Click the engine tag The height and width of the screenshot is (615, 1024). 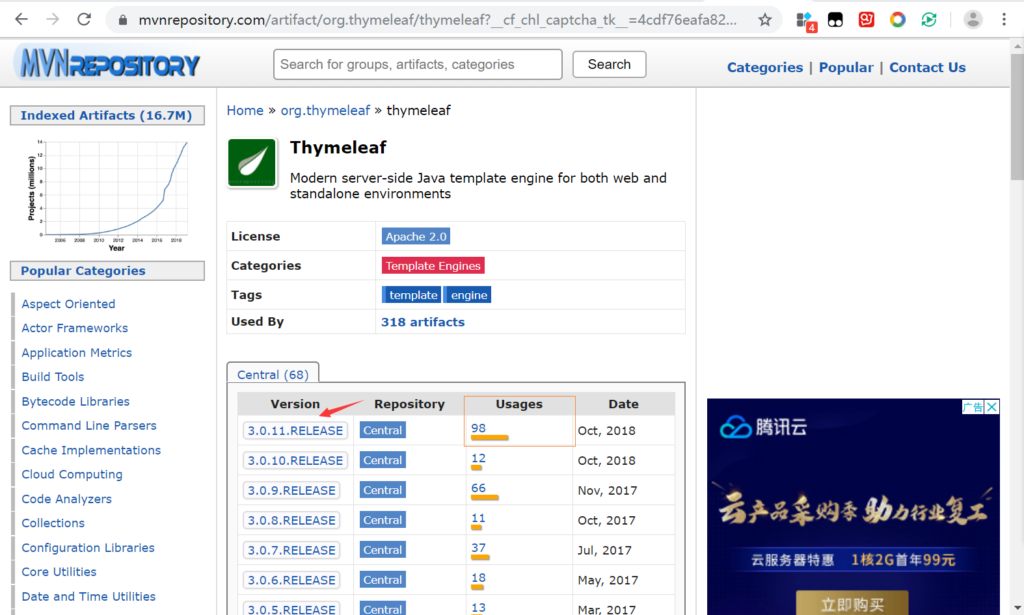click(468, 295)
